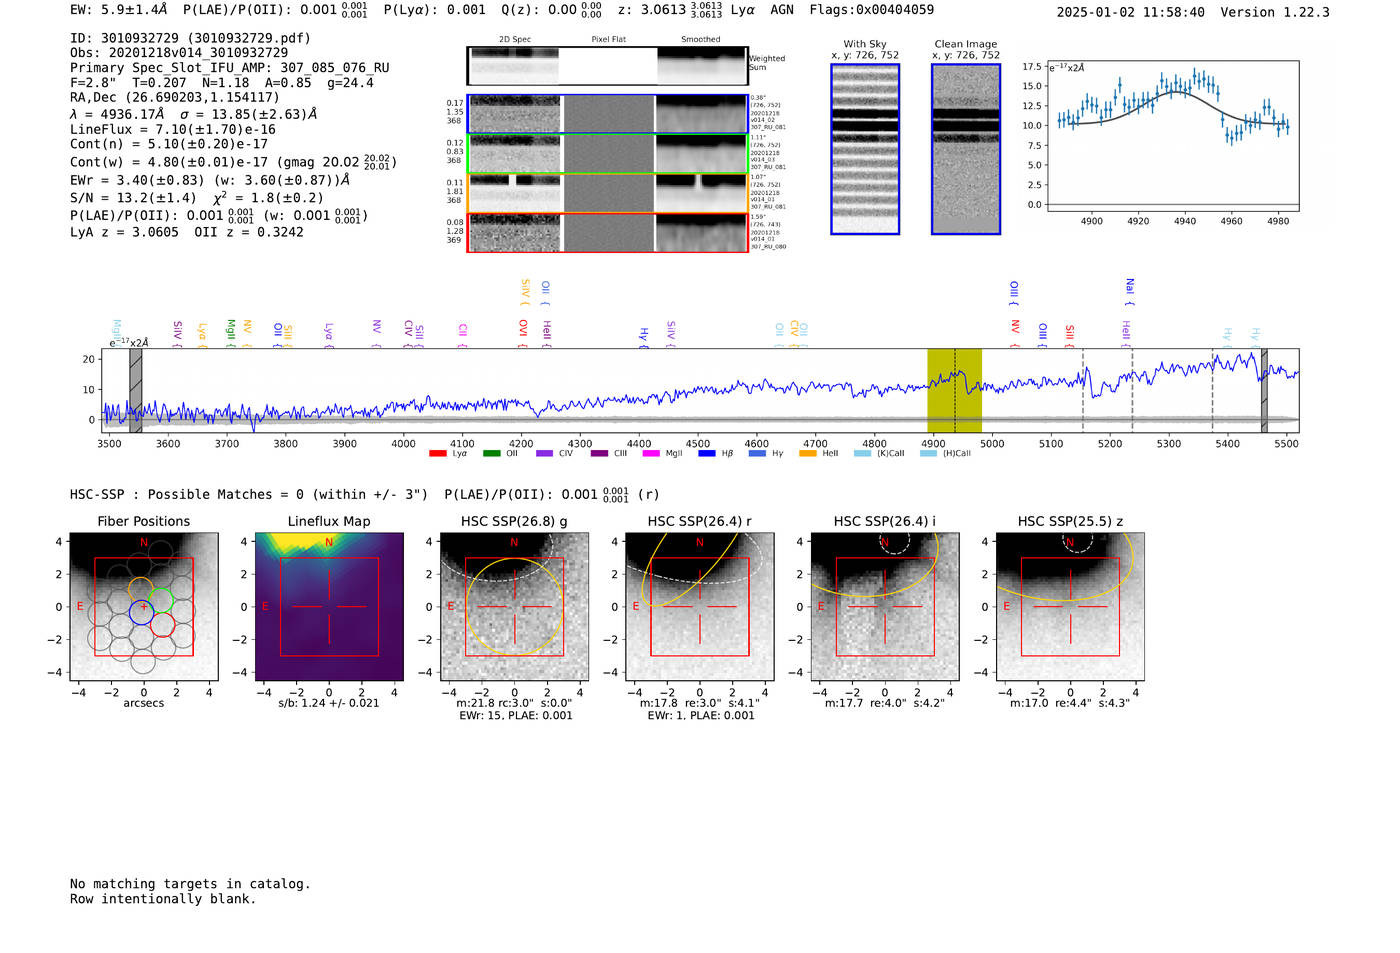Select the green-bordered 2D spectrum row
The height and width of the screenshot is (953, 1400).
pos(608,154)
